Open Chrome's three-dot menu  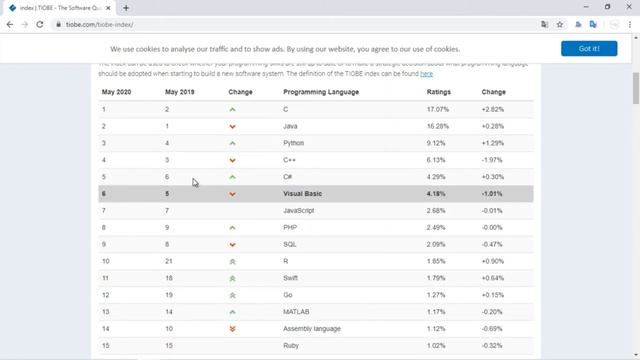pyautogui.click(x=630, y=24)
